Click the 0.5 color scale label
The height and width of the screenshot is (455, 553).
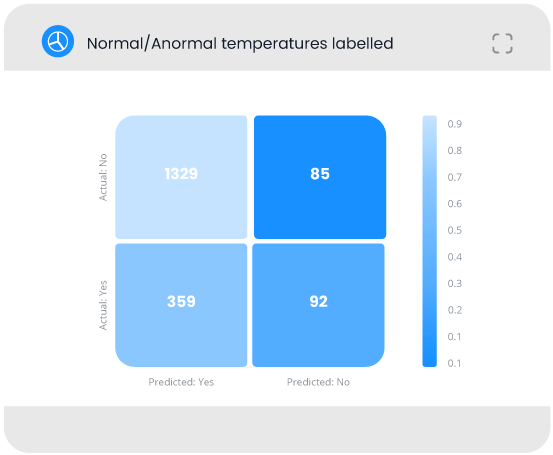tap(455, 230)
